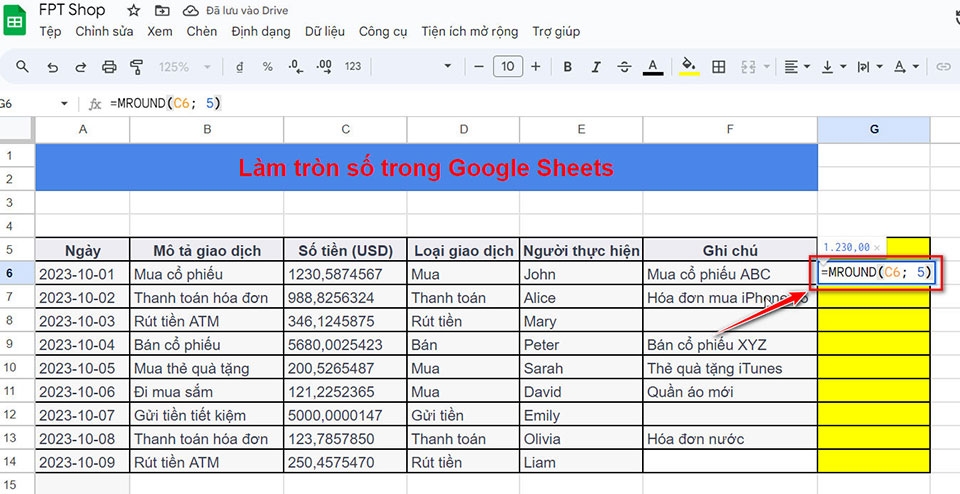Select the title Làm tròn số trong Google Sheets

426,167
